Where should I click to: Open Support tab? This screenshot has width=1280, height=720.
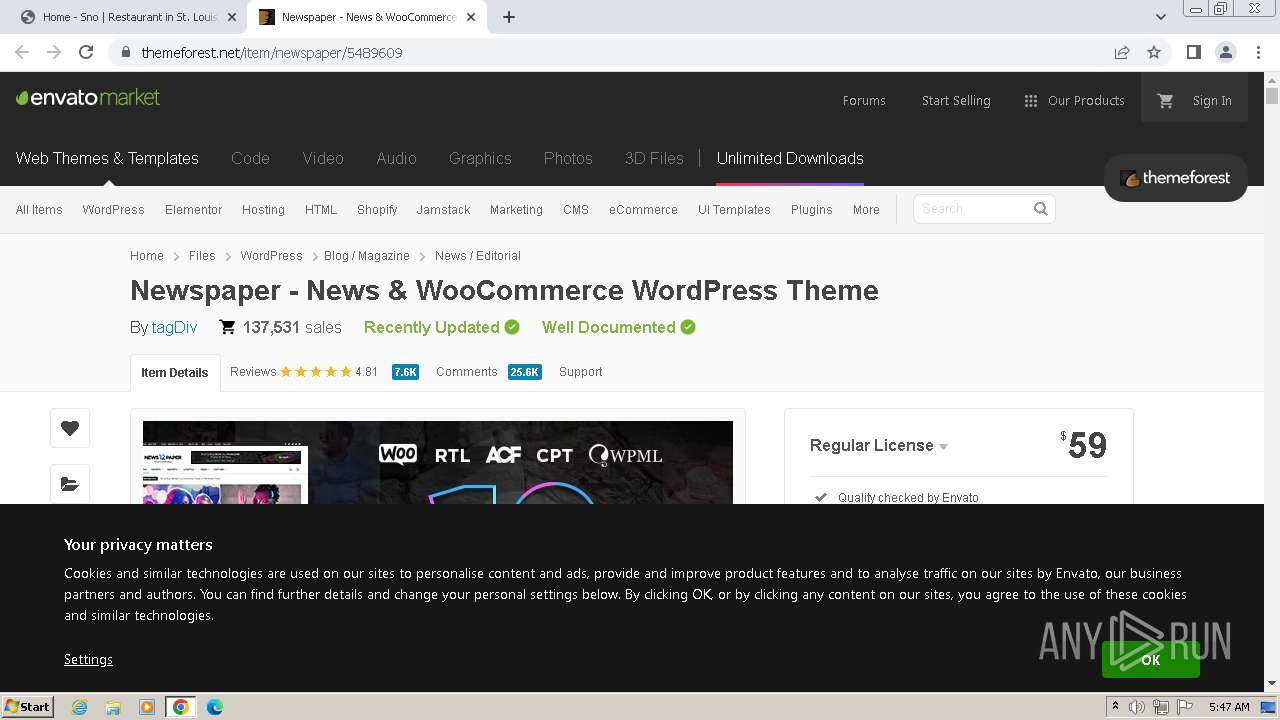click(x=581, y=372)
